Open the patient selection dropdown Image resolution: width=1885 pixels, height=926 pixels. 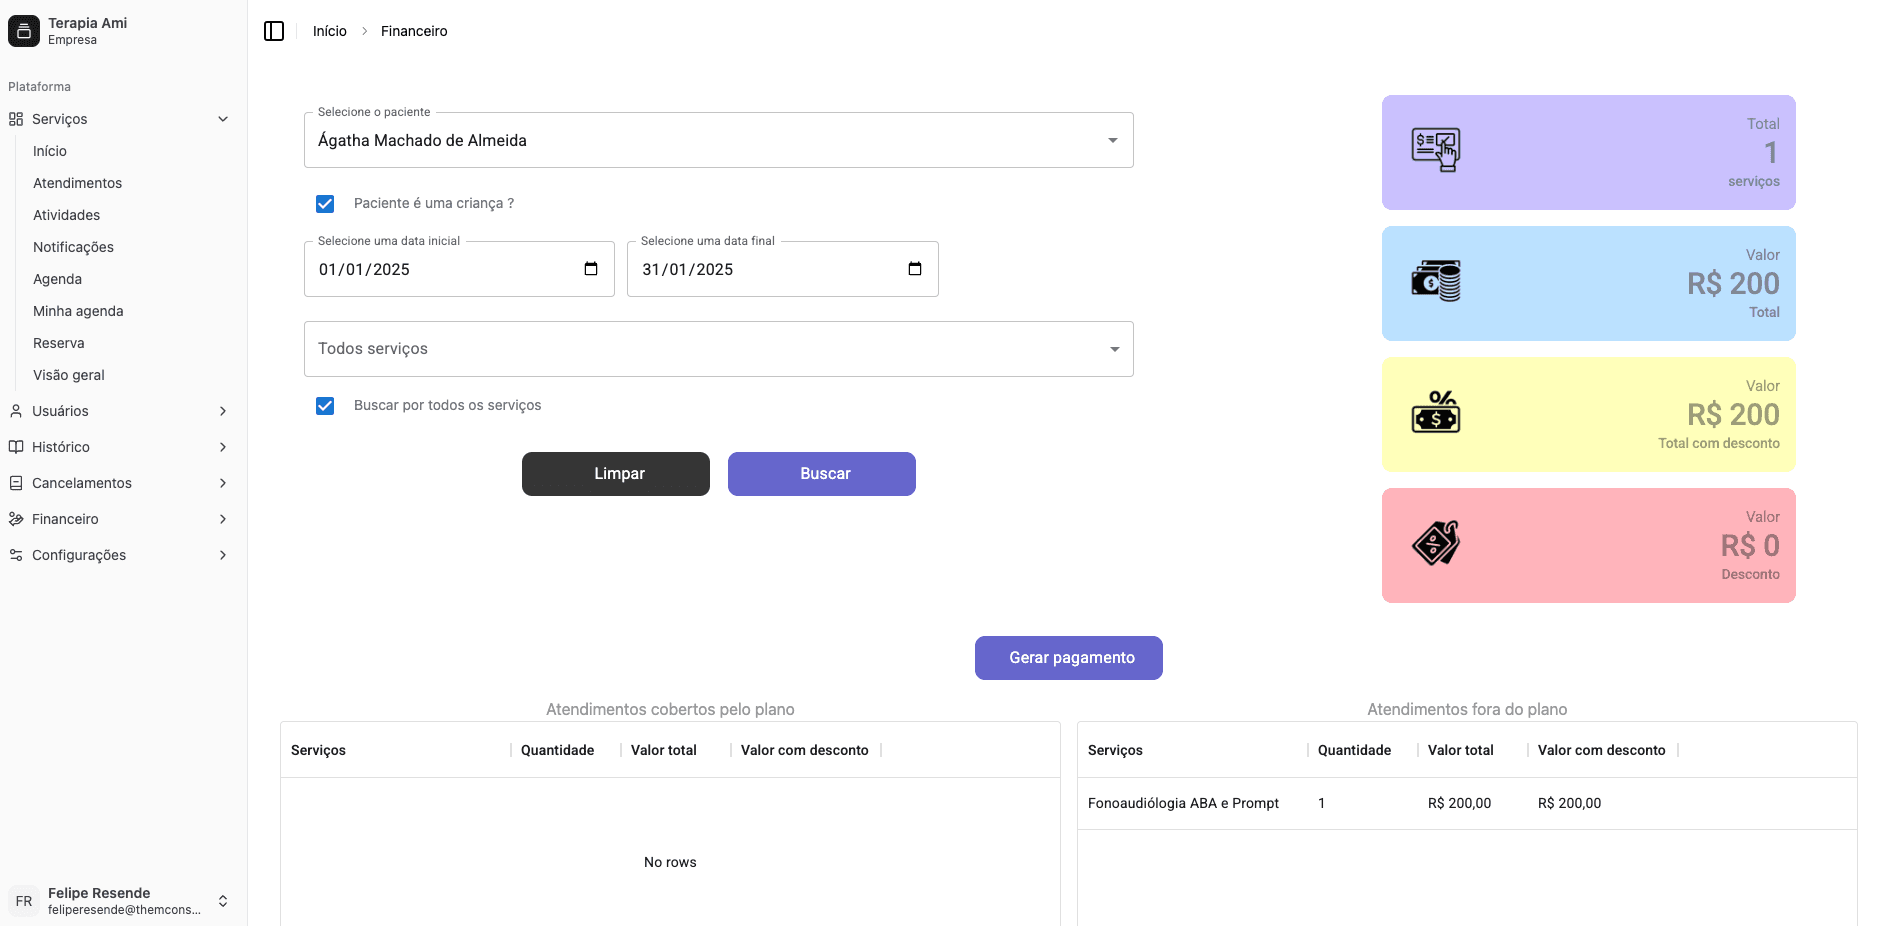pyautogui.click(x=718, y=140)
